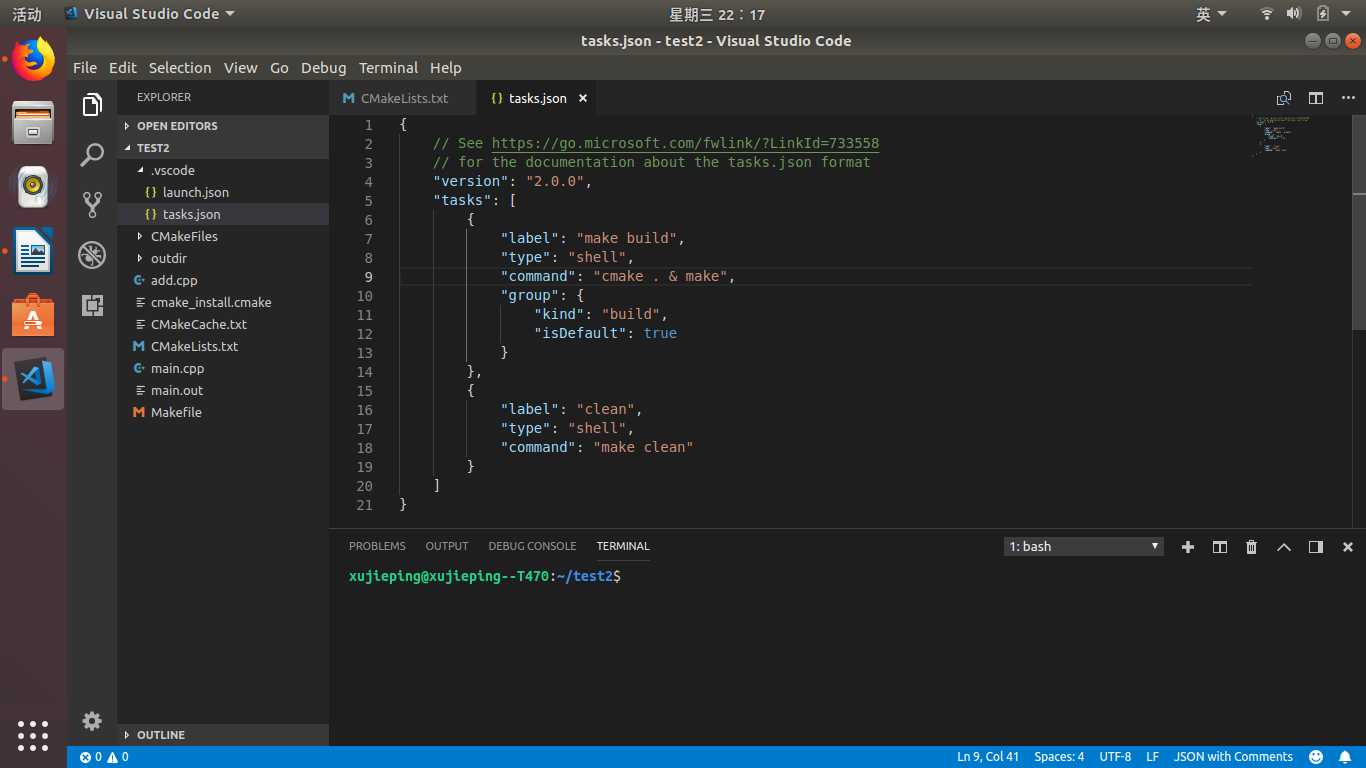Open Source Control view icon
The image size is (1366, 768).
tap(92, 204)
